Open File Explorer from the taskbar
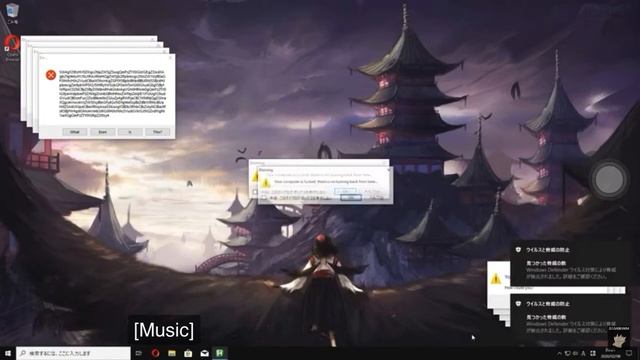The image size is (640, 360). [x=172, y=353]
